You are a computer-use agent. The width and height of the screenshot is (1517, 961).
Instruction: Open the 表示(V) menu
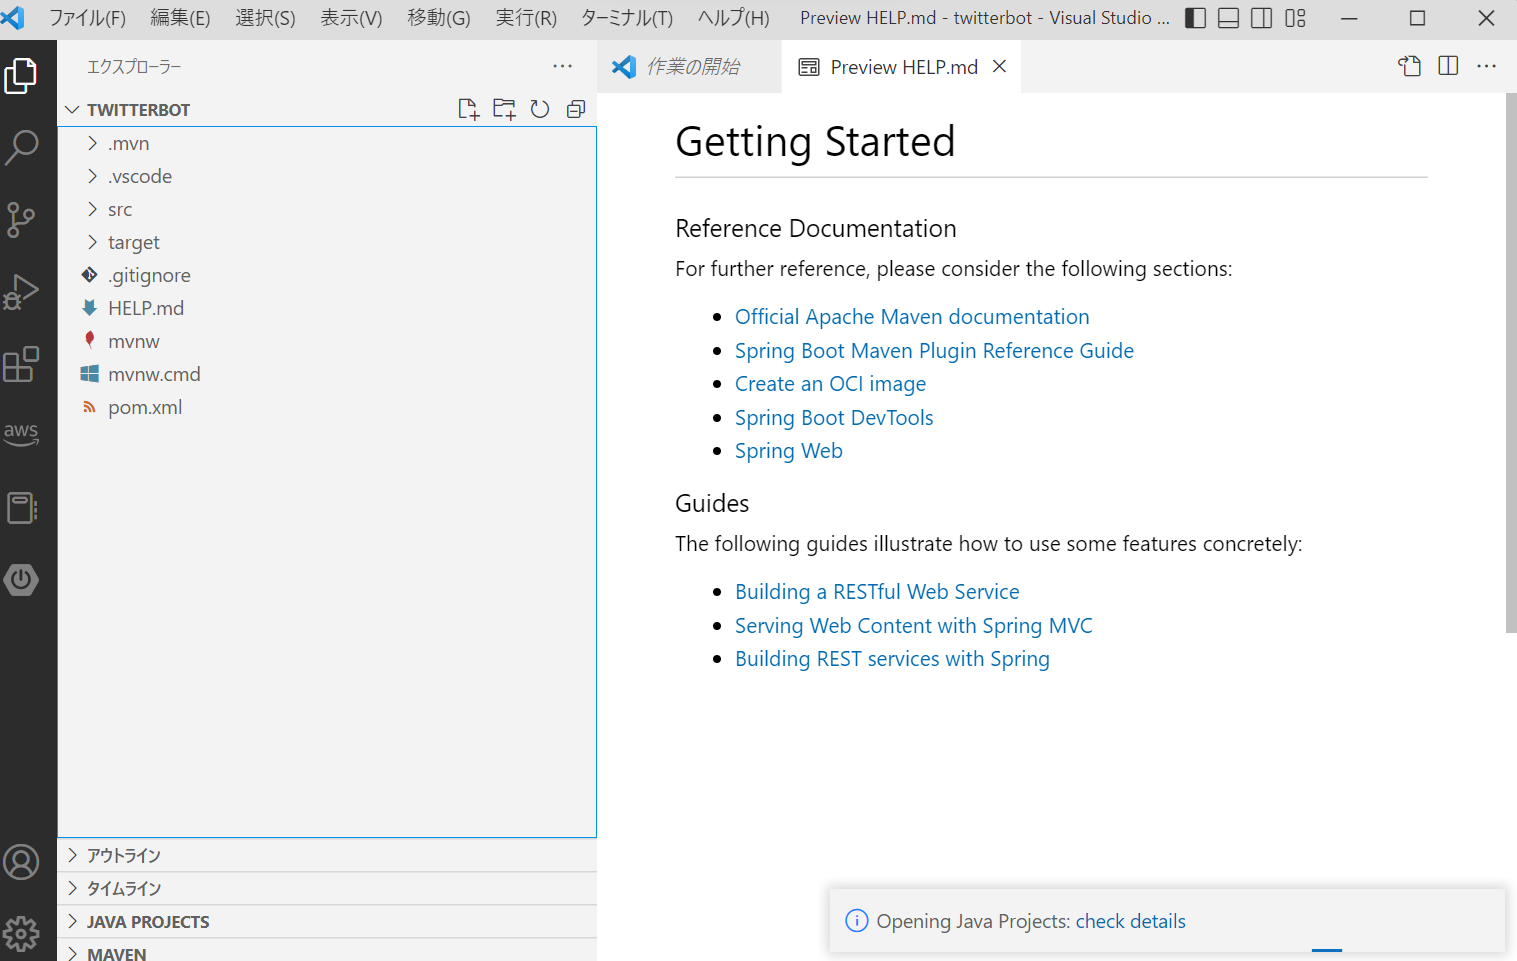(x=351, y=18)
